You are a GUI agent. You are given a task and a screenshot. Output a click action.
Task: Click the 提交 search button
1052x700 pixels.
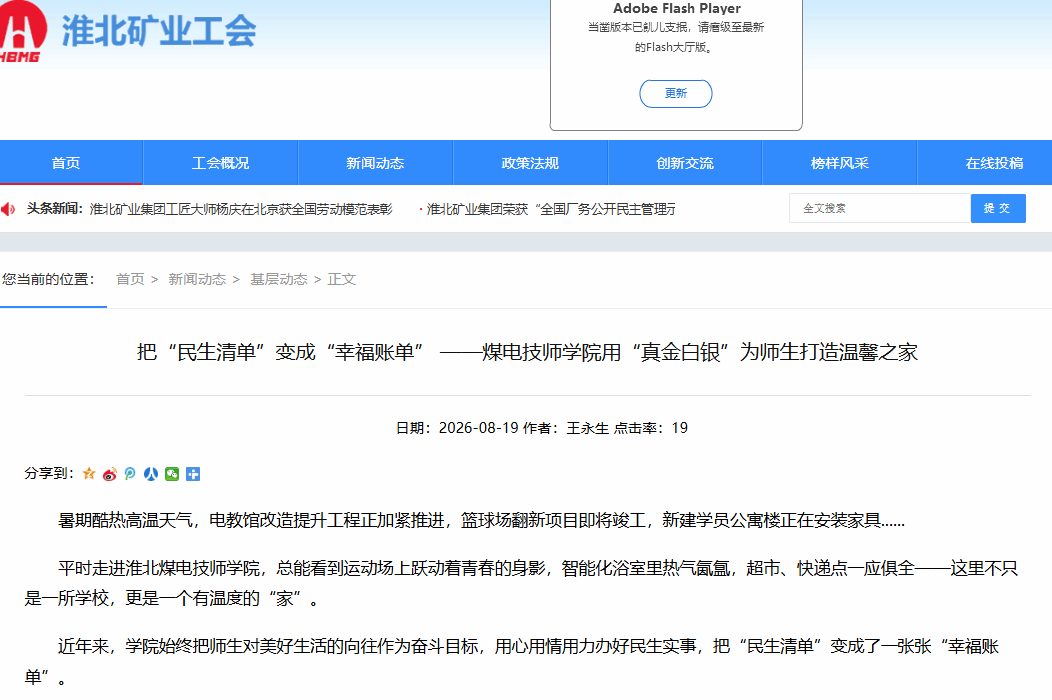click(x=998, y=208)
